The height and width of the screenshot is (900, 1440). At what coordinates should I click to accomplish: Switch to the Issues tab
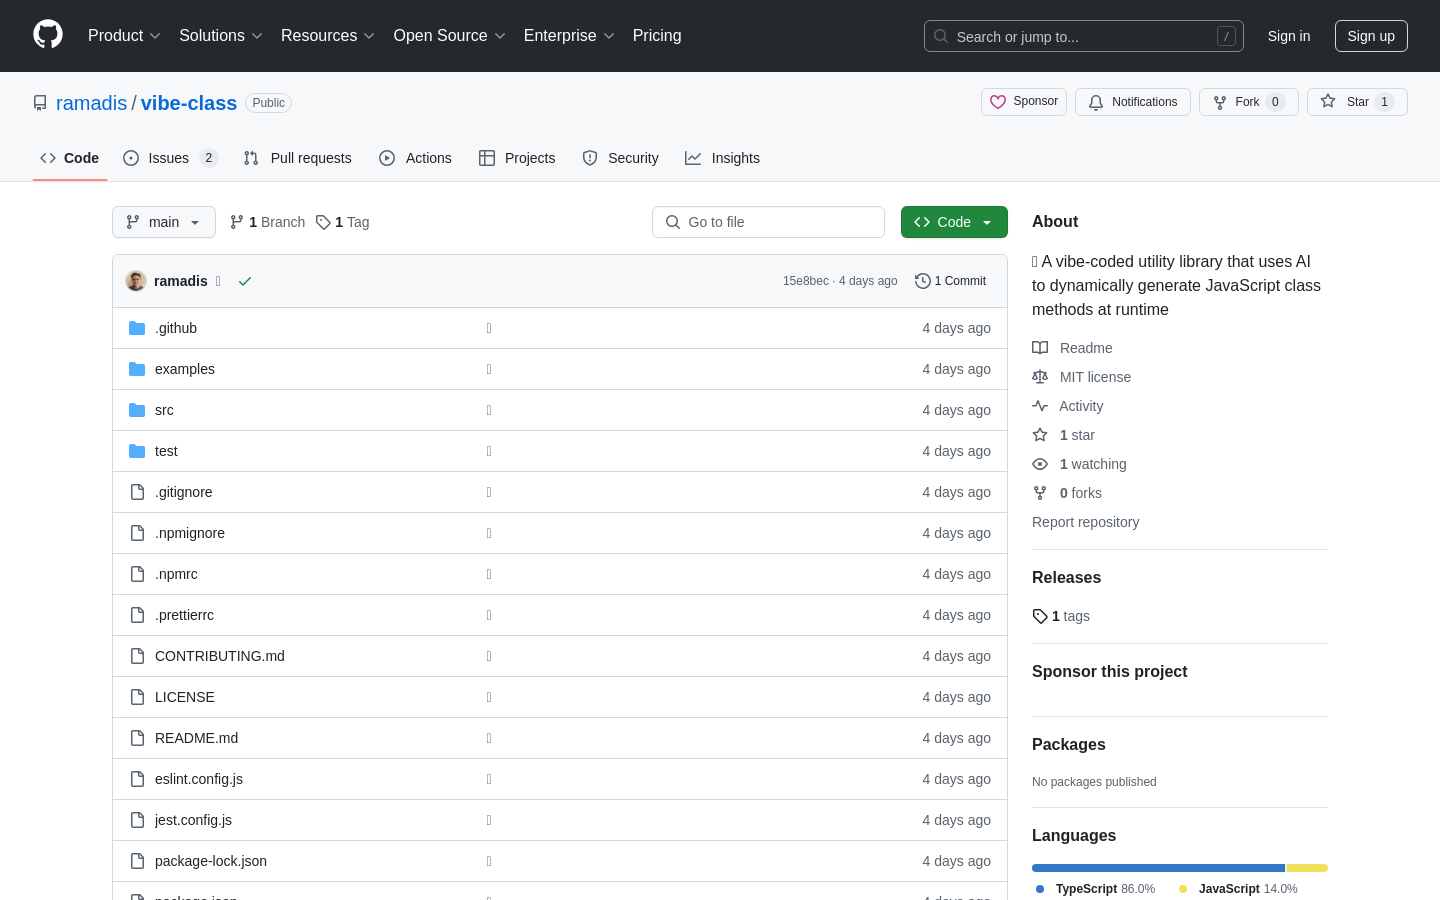(170, 158)
